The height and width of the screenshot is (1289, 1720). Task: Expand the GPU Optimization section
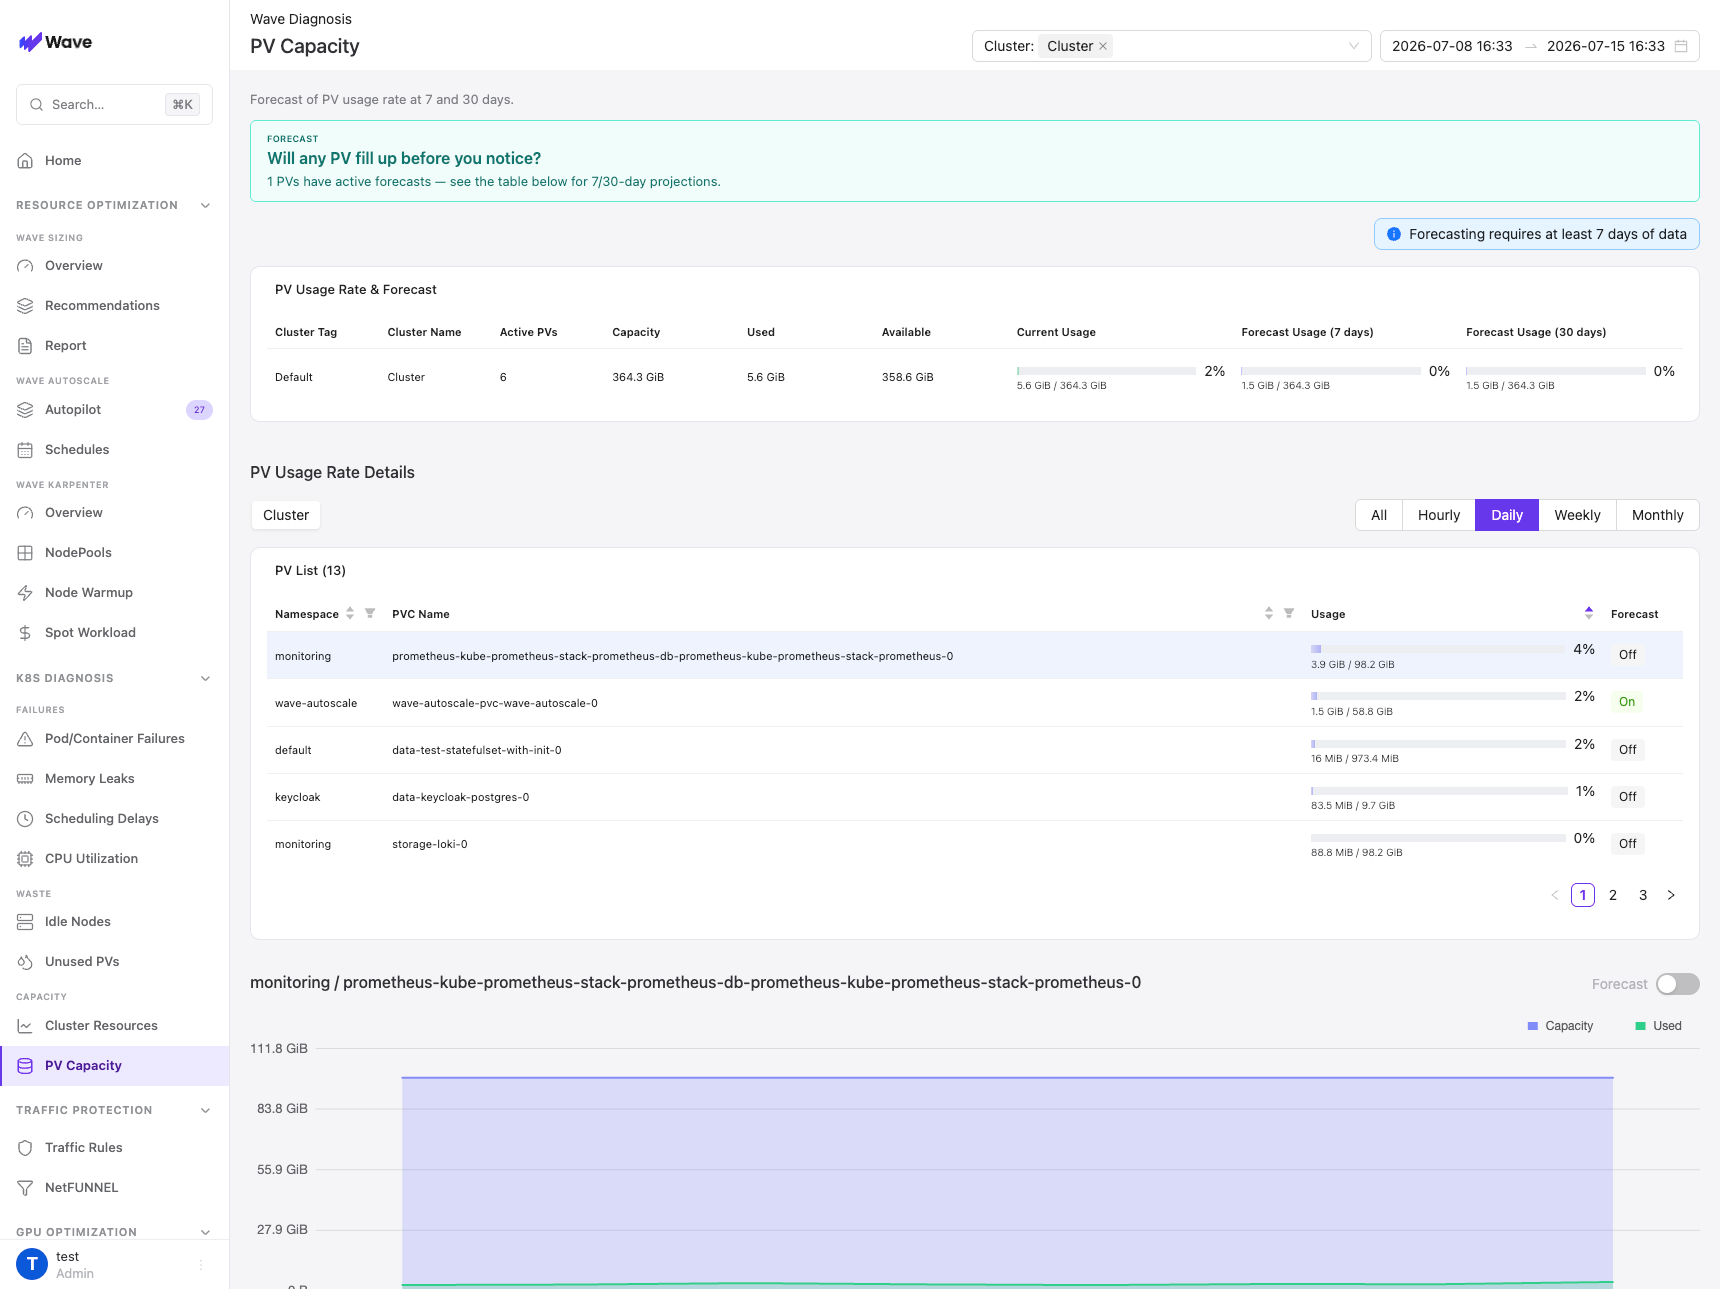tap(205, 1232)
